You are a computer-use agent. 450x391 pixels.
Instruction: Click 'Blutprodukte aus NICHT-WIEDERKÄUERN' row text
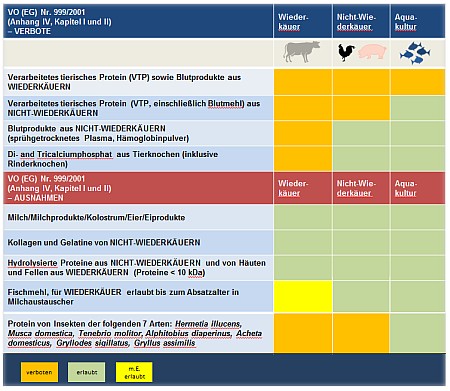click(x=98, y=133)
